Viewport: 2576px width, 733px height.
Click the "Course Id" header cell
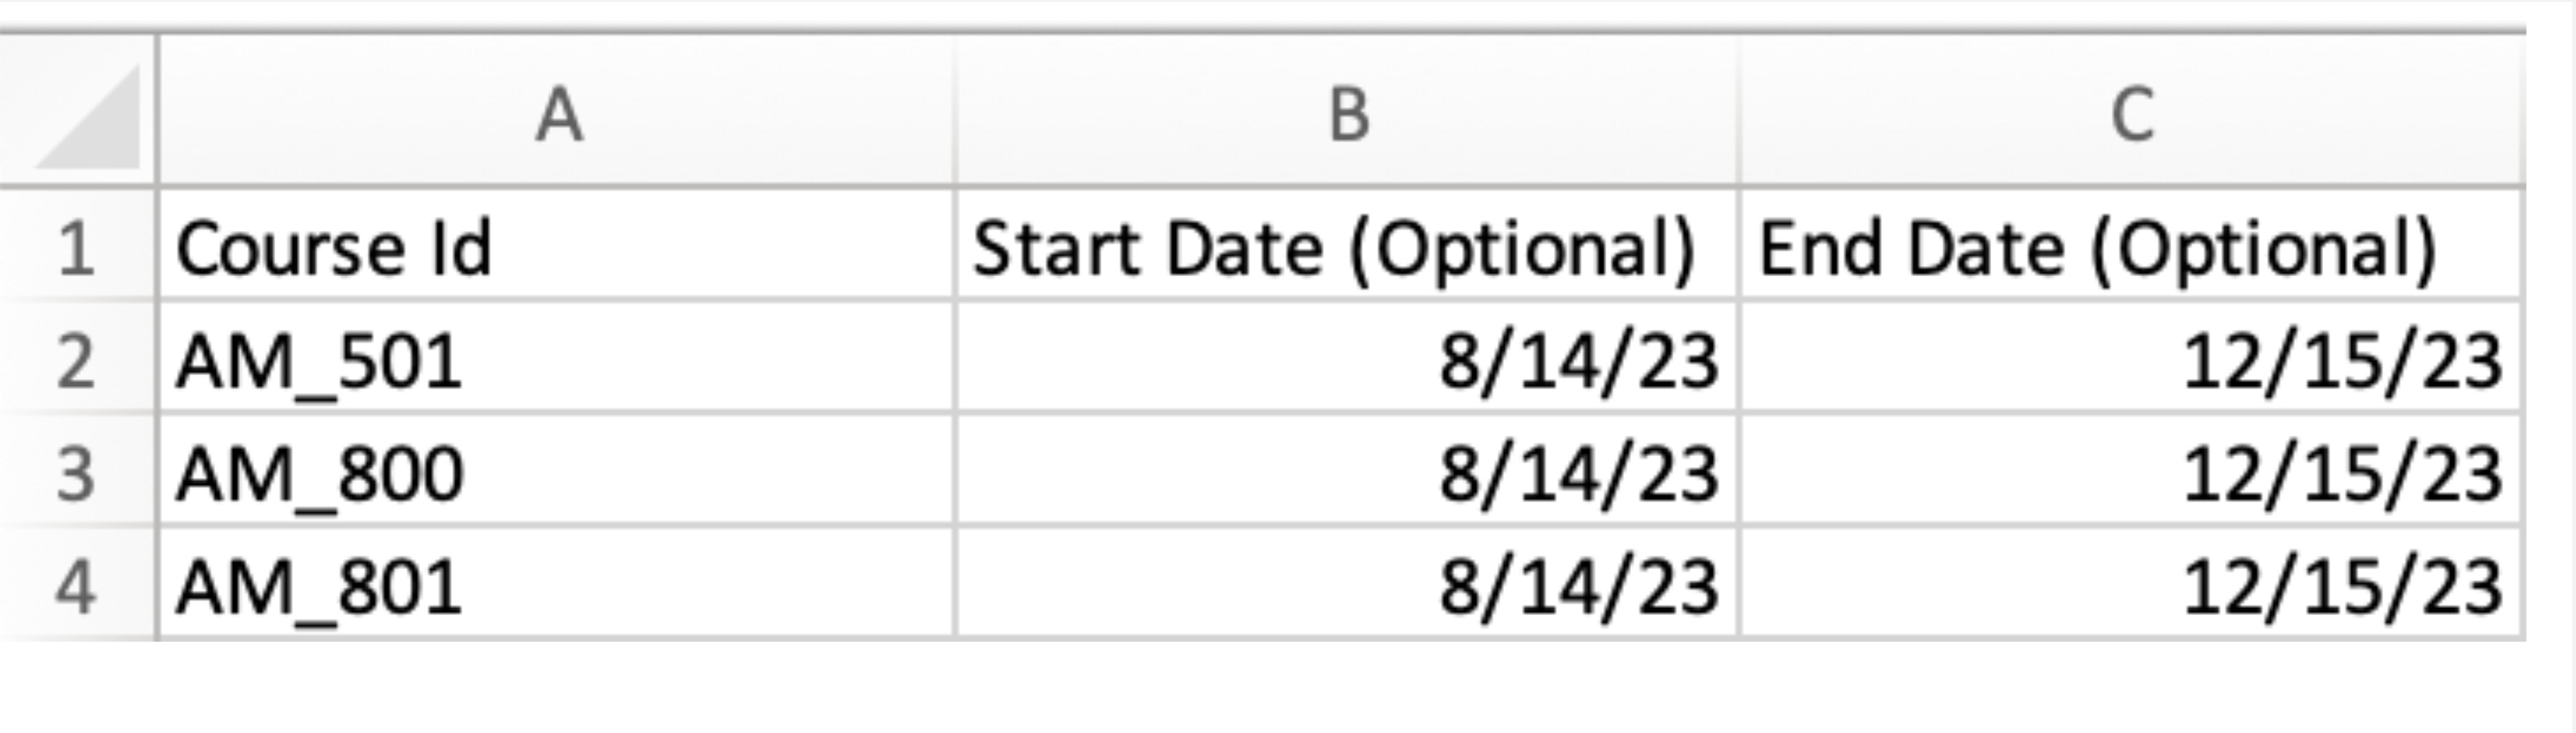coord(557,247)
